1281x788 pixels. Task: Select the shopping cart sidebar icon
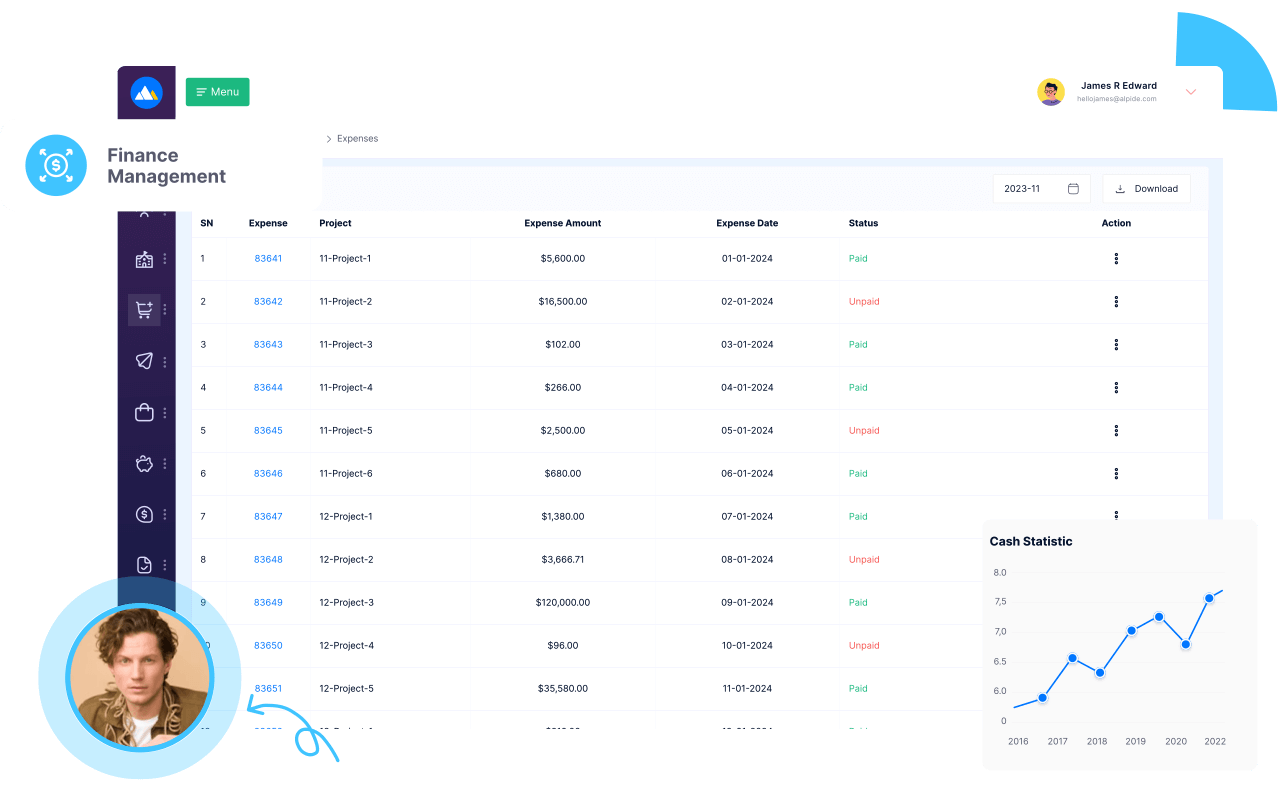click(144, 310)
